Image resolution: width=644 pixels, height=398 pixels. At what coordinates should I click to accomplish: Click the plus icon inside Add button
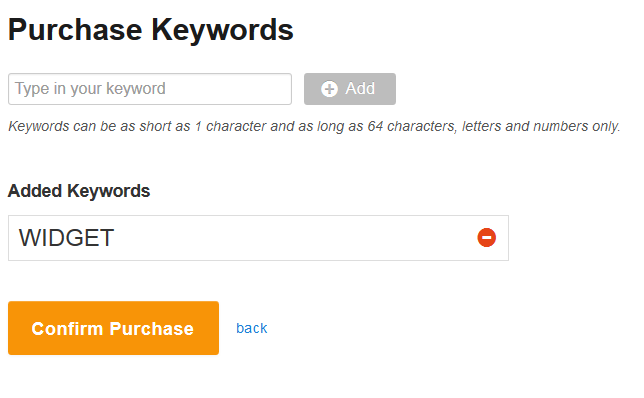329,89
